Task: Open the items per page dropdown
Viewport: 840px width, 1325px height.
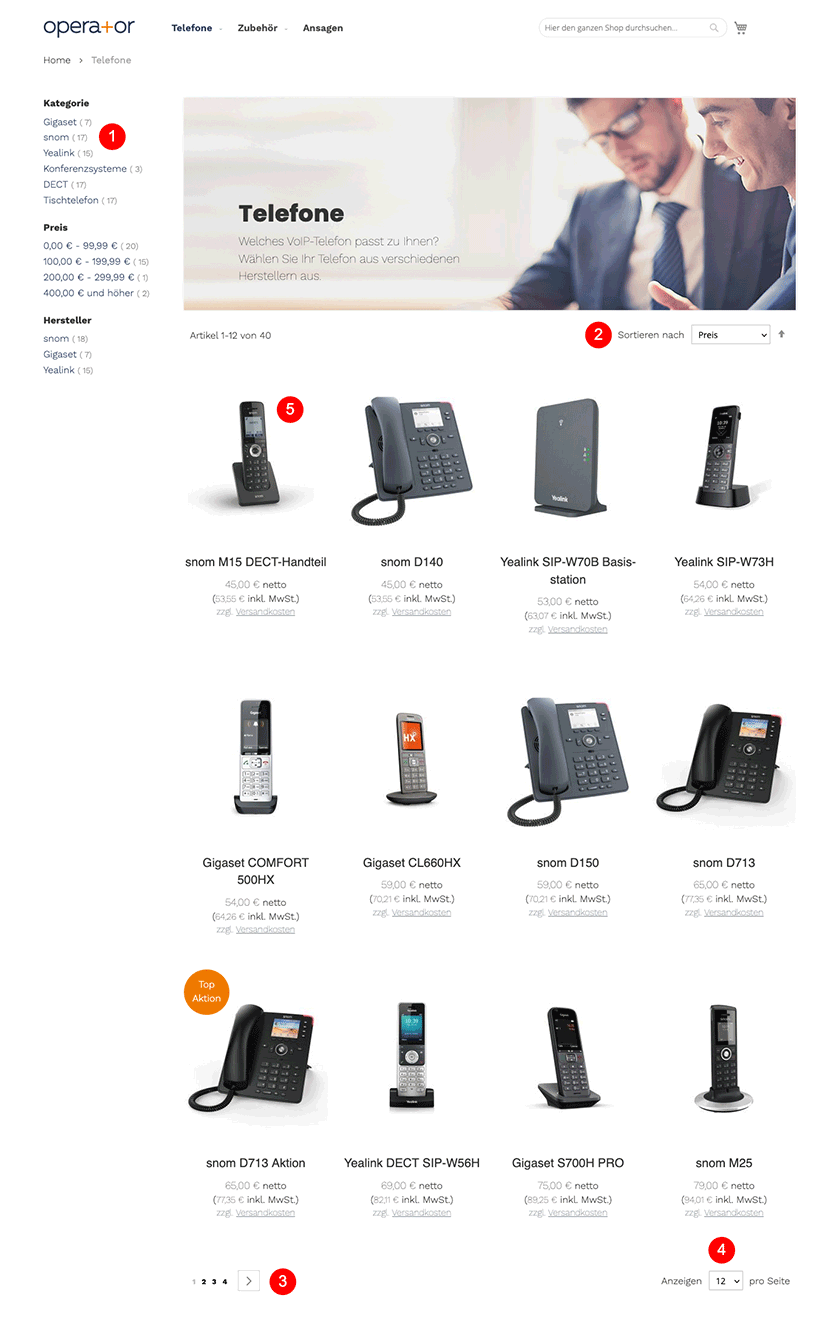Action: coord(725,1281)
